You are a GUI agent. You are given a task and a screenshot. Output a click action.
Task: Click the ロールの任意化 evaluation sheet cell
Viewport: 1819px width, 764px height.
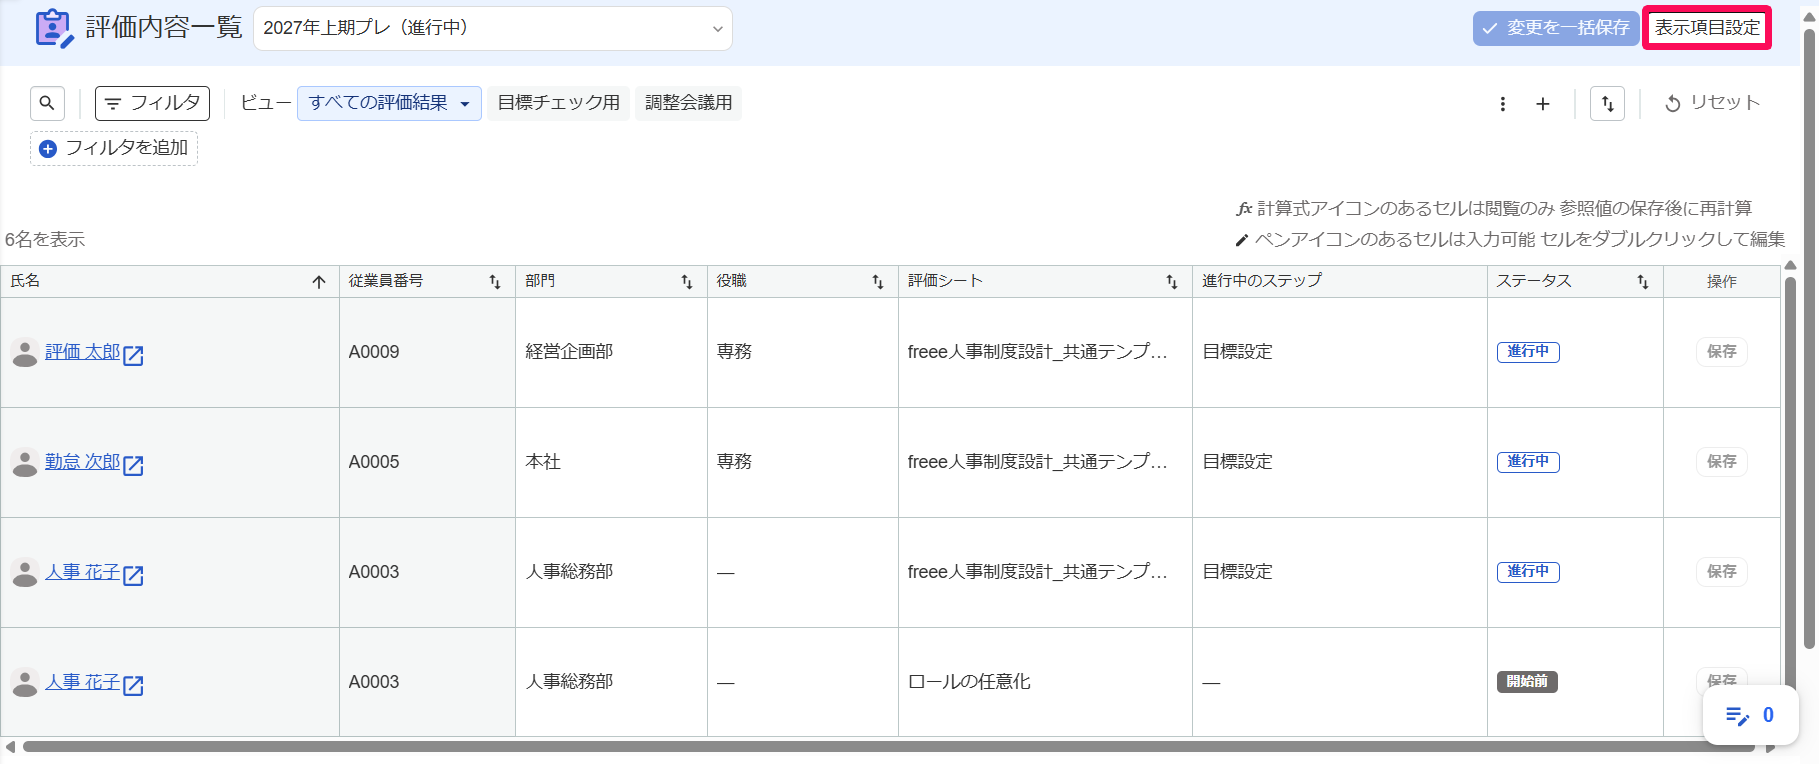coord(1045,682)
